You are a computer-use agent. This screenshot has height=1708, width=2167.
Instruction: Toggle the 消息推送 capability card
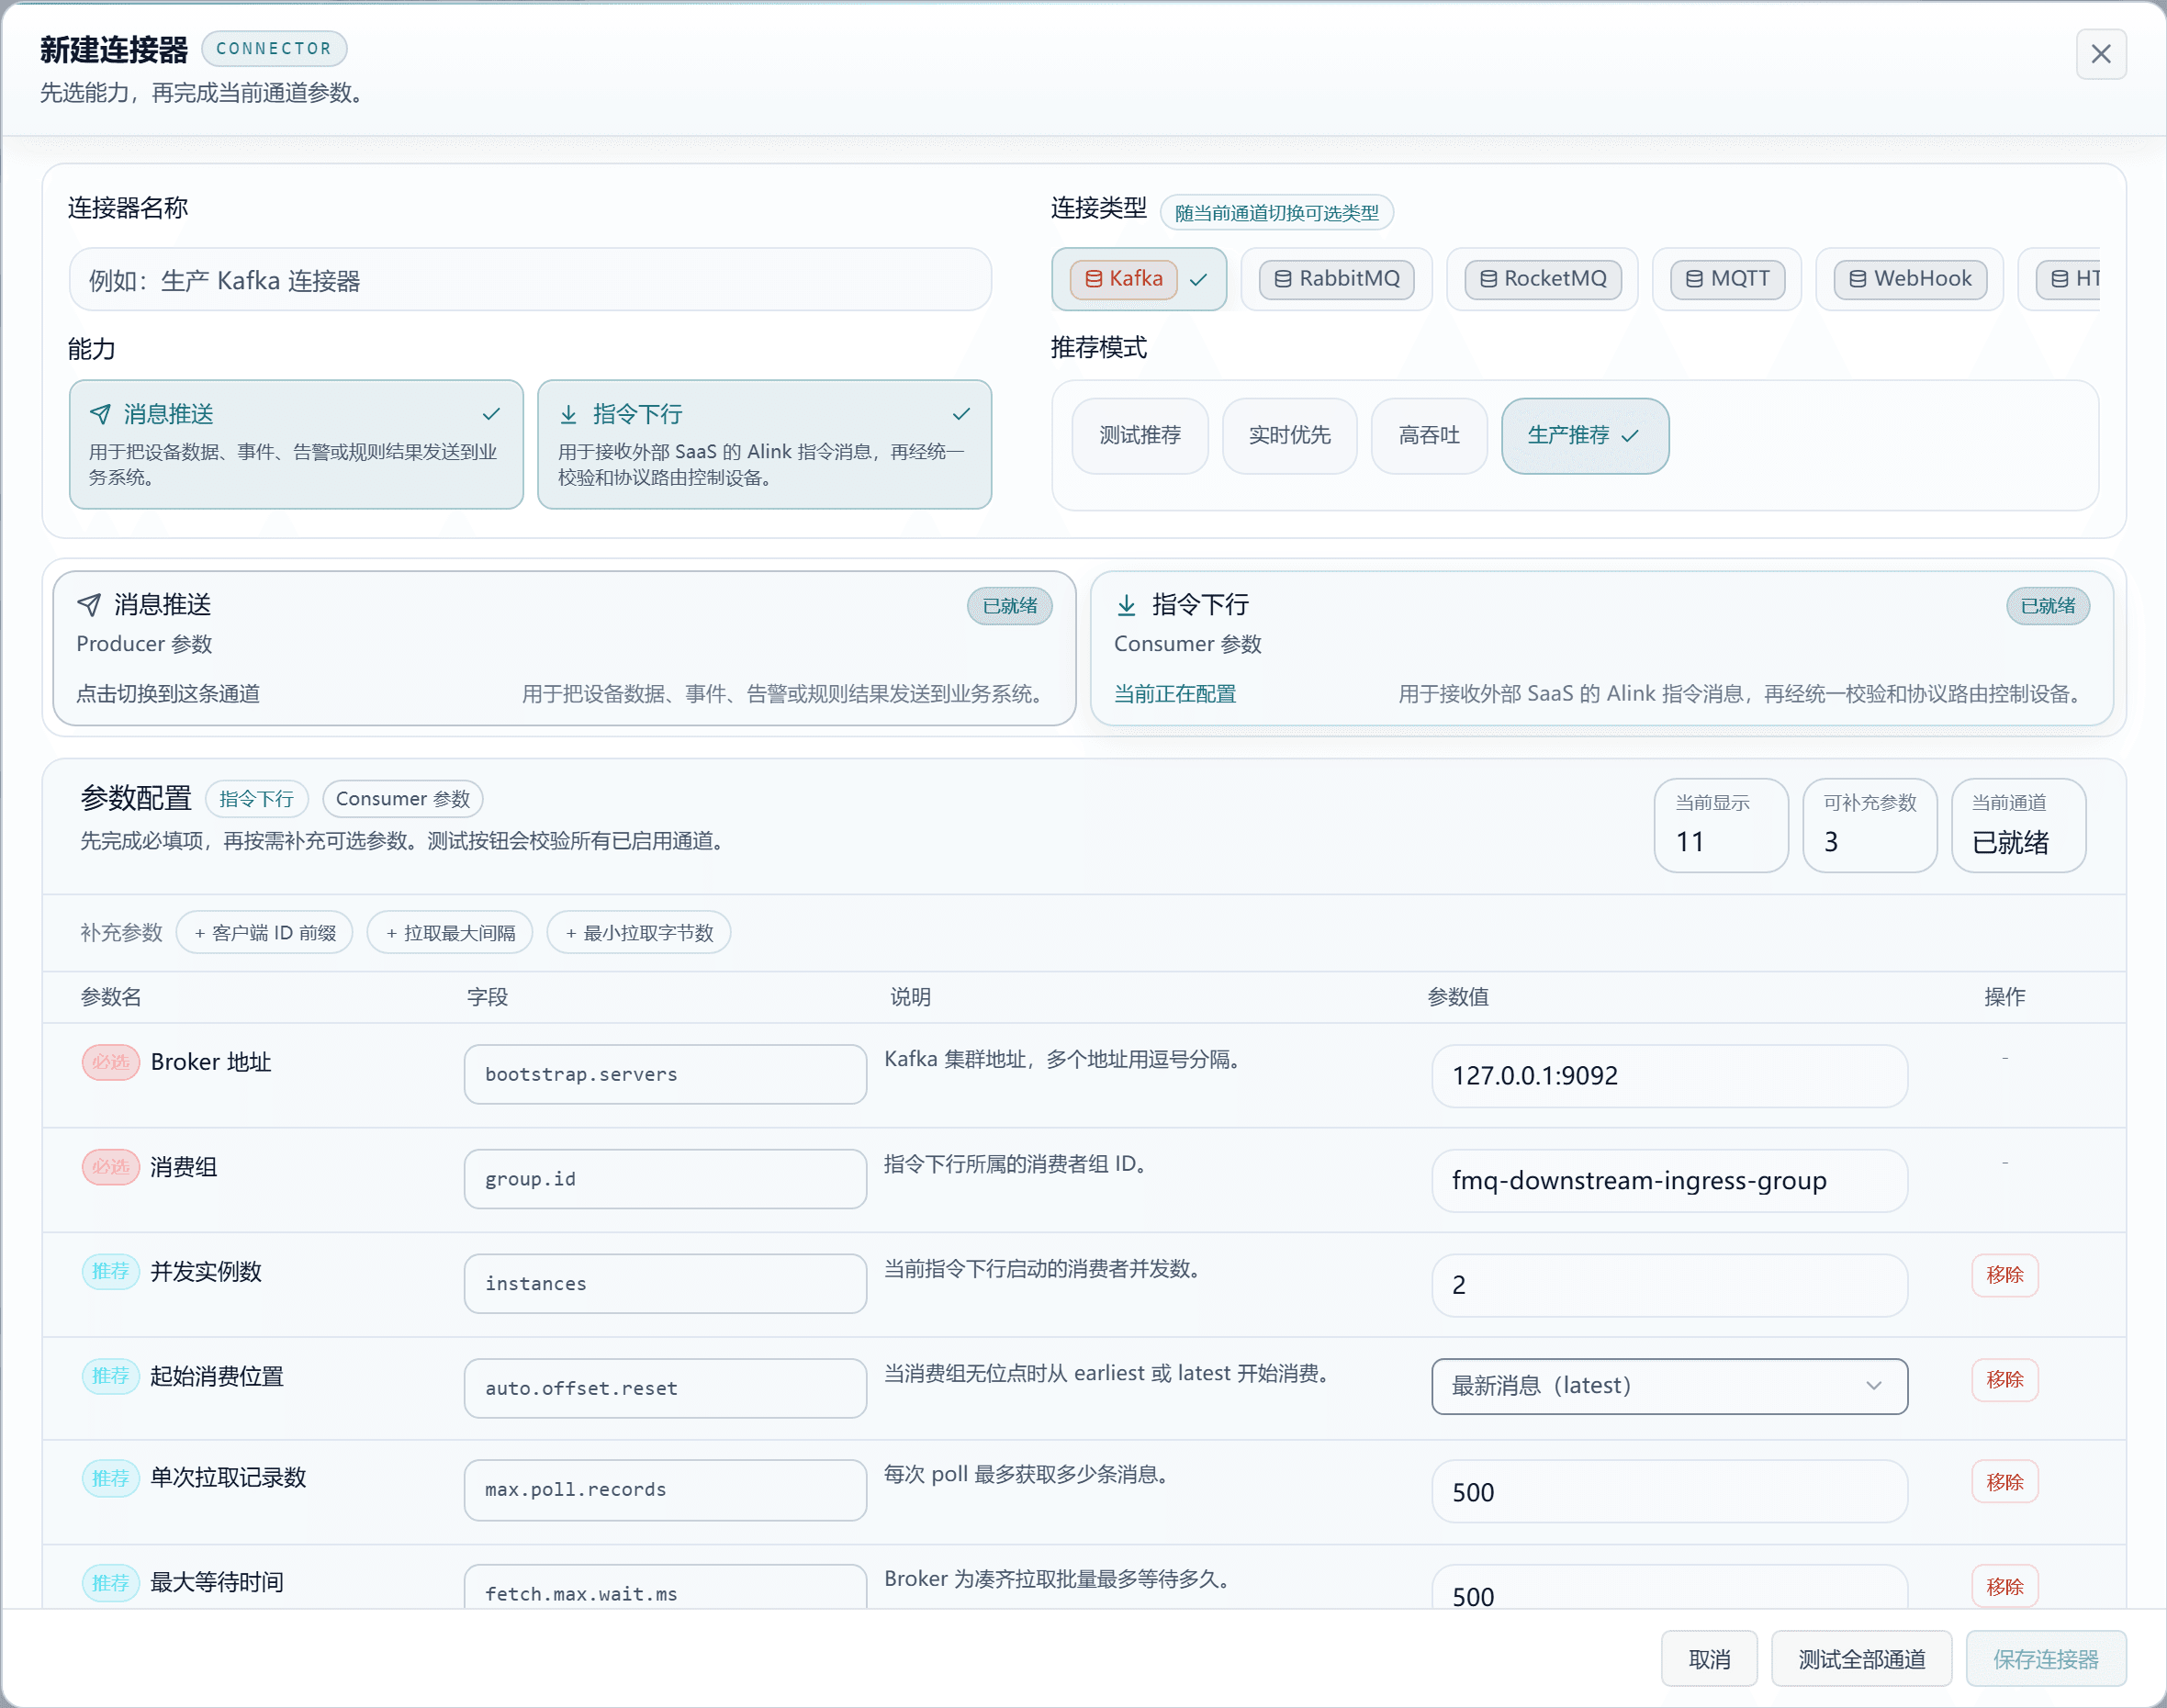pos(296,444)
